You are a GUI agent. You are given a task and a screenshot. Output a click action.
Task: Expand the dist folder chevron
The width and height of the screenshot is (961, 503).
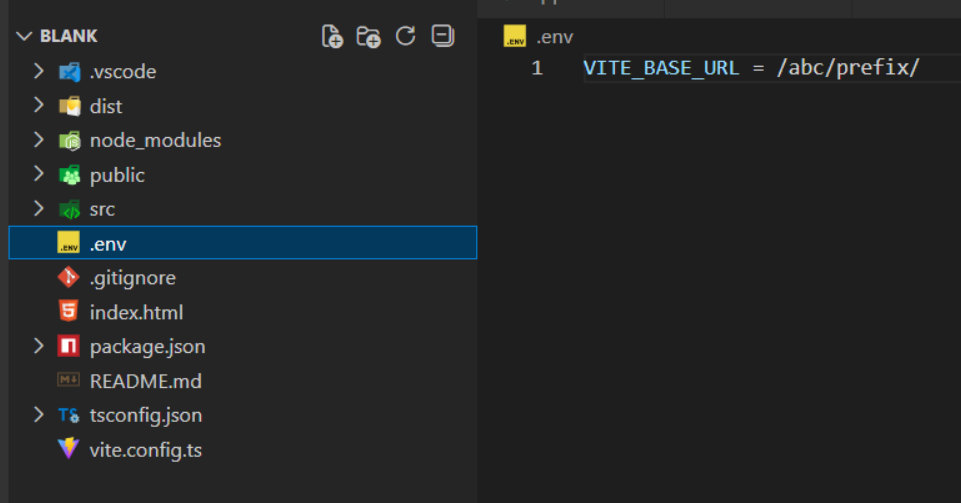[39, 106]
